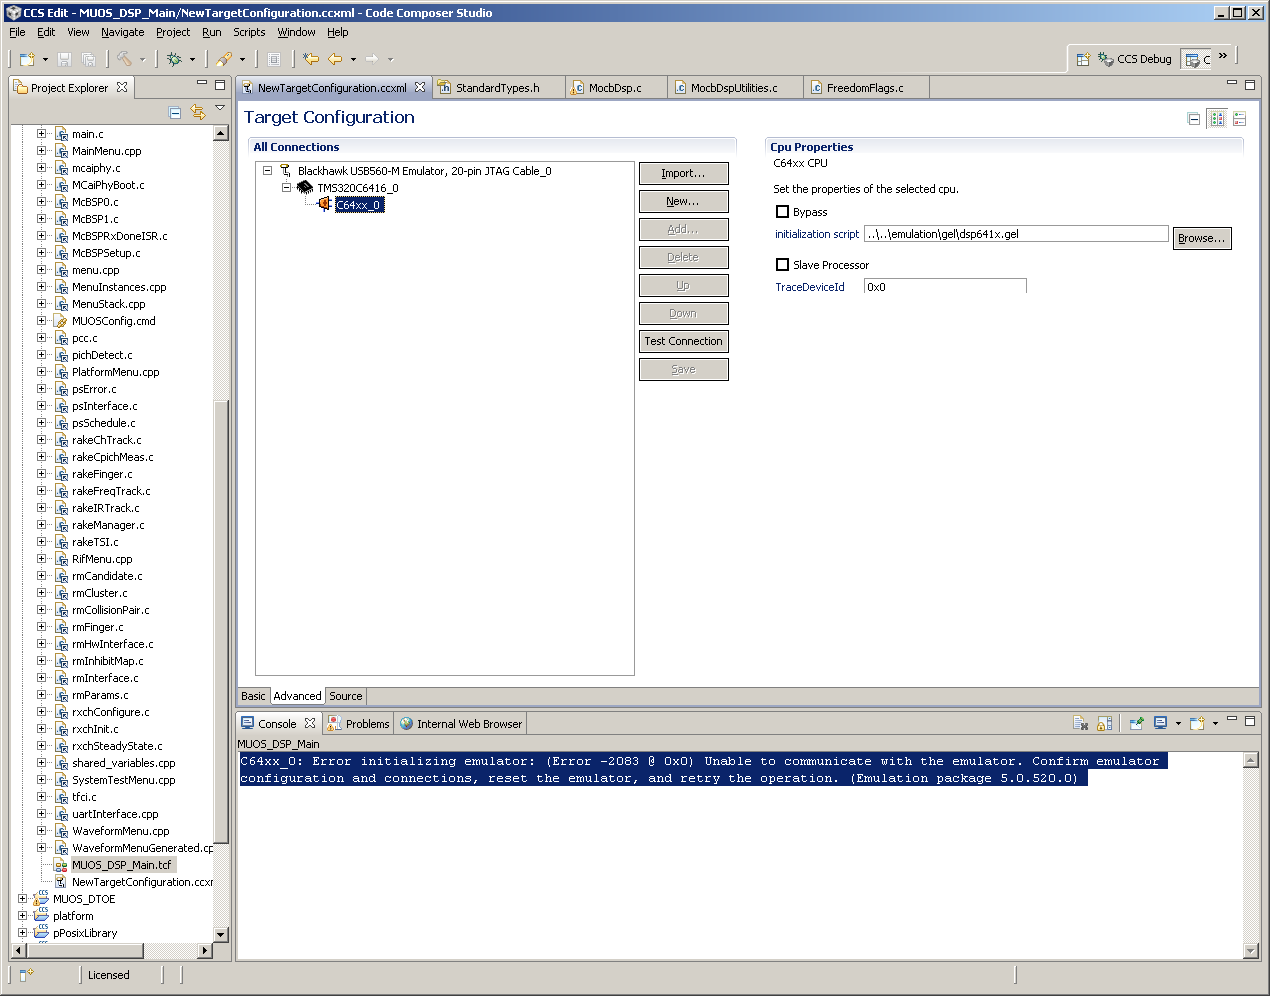The height and width of the screenshot is (996, 1270).
Task: Click the Show more perspectives chevron
Action: click(x=1223, y=56)
